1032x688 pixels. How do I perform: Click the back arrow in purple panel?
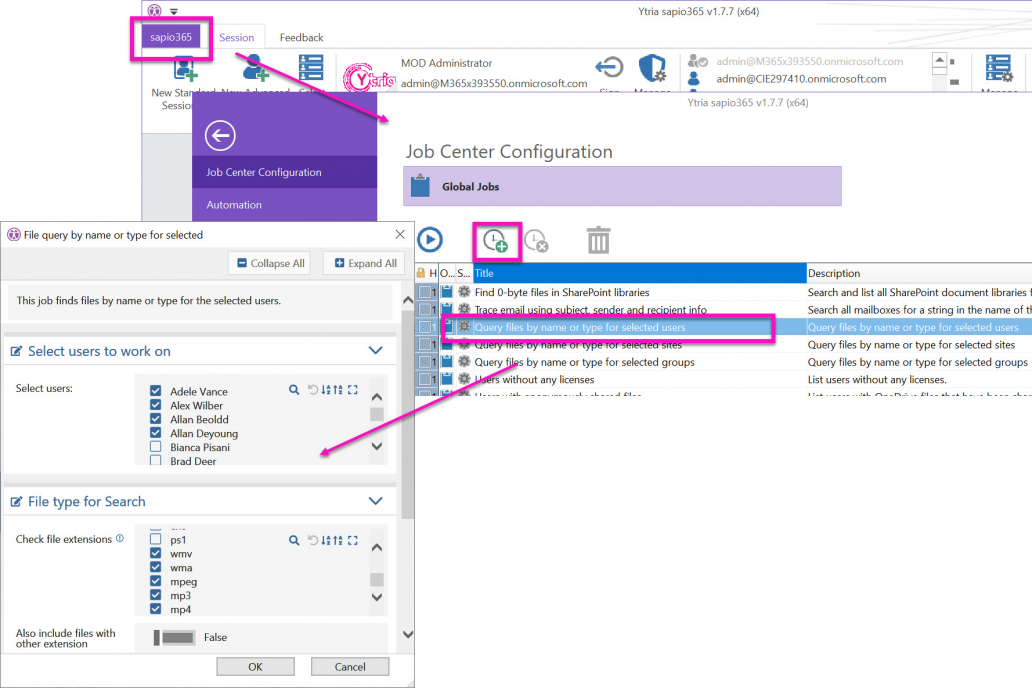click(220, 136)
